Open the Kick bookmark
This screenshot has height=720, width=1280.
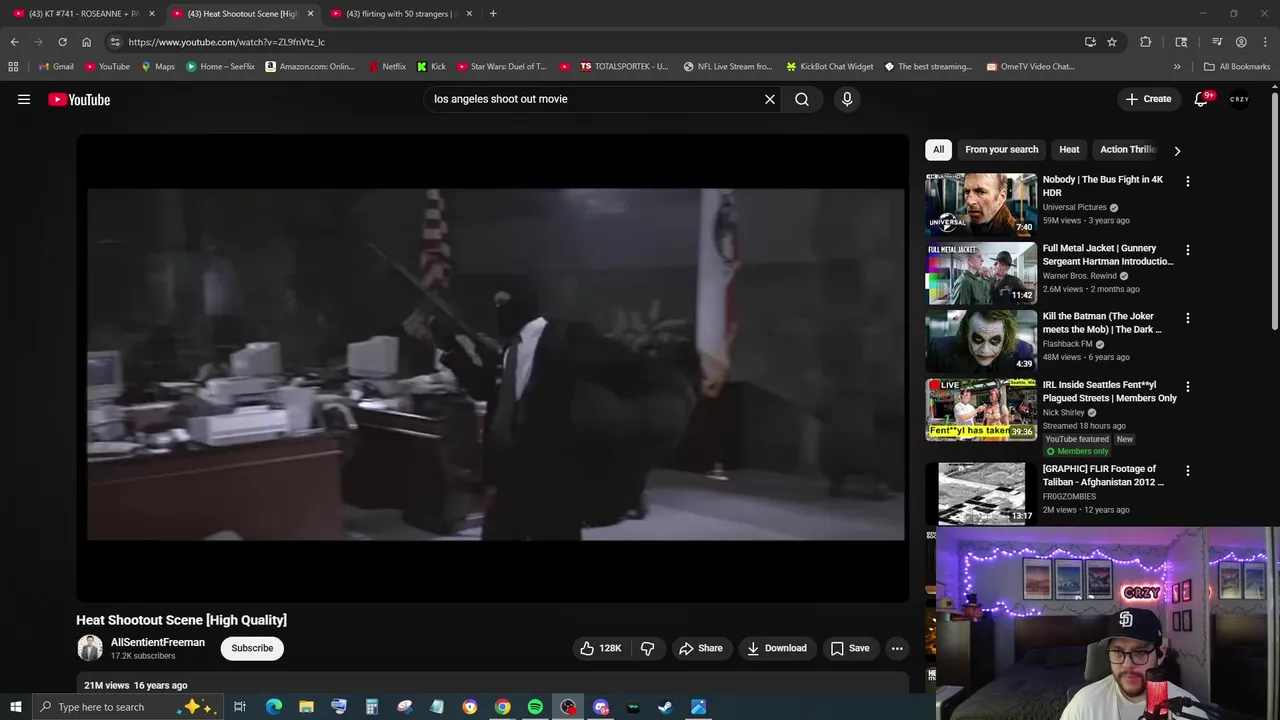click(431, 67)
